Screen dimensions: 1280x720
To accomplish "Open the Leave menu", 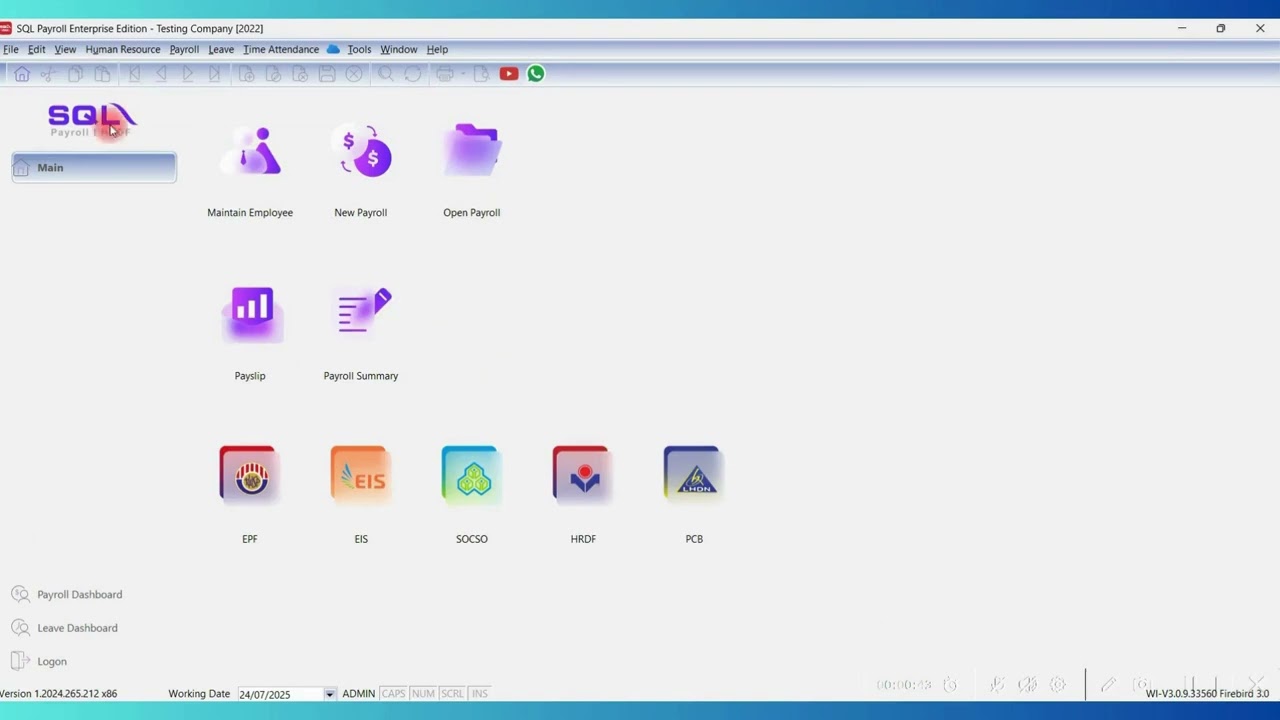I will click(221, 49).
